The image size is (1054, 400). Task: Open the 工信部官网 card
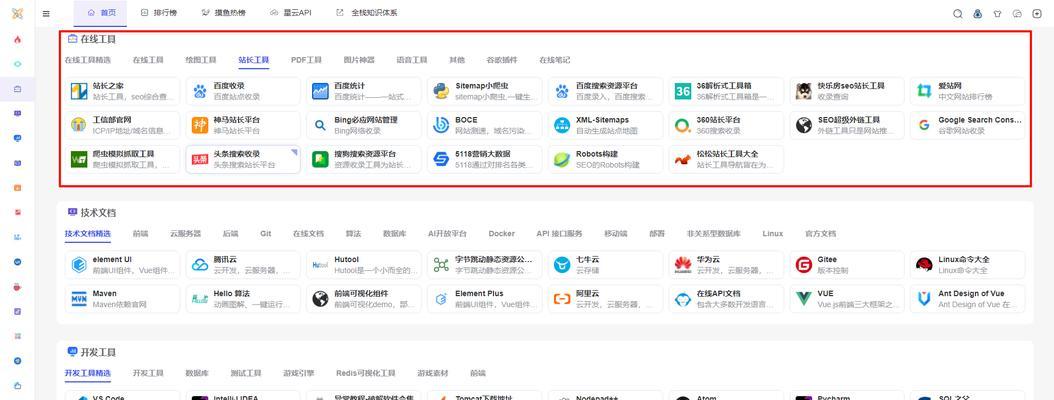(x=122, y=125)
